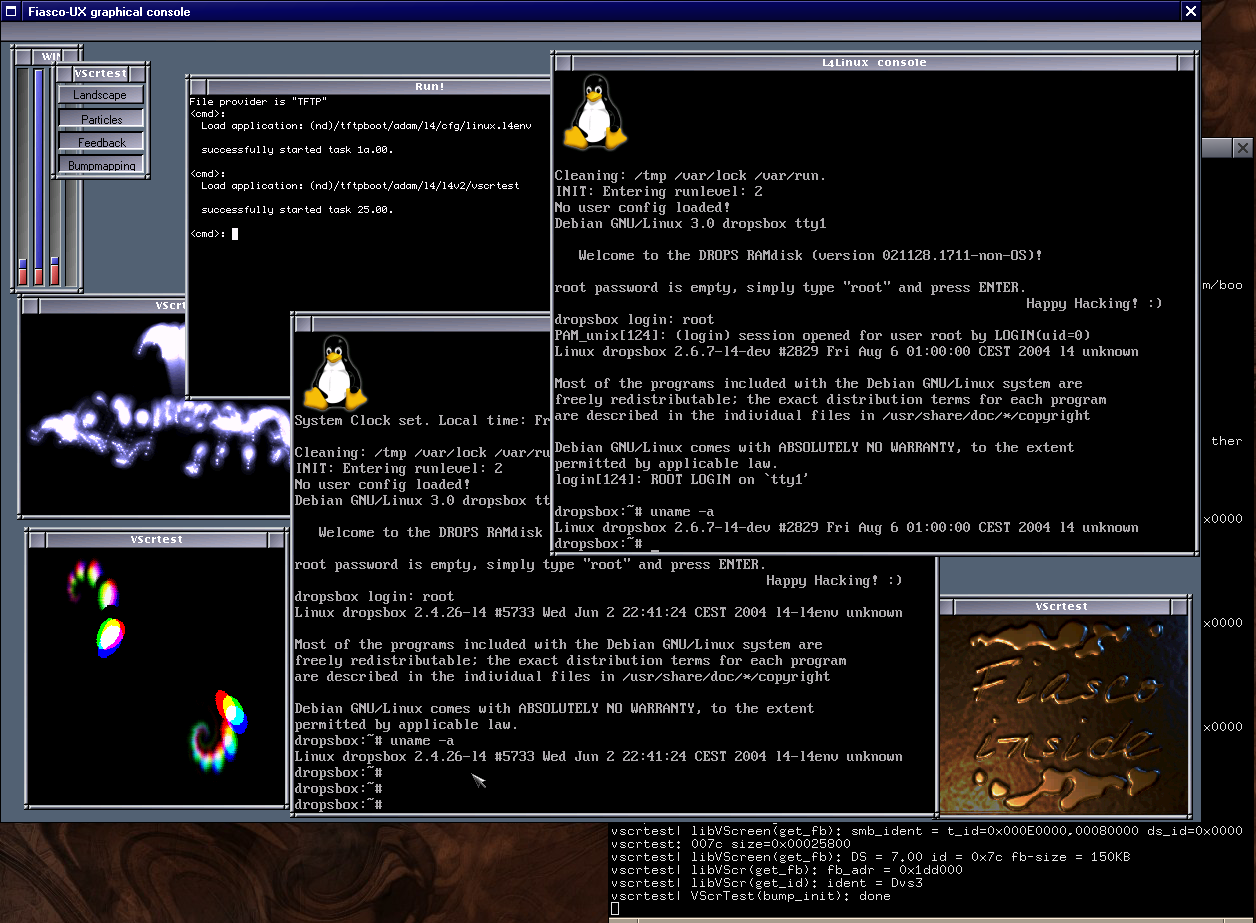Start the Particles demo button
The width and height of the screenshot is (1256, 923).
click(102, 119)
